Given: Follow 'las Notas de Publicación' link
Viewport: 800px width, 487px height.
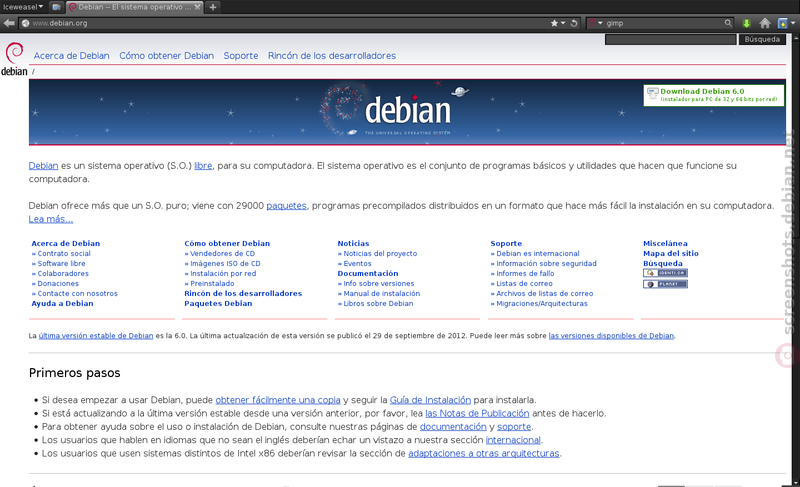Looking at the screenshot, I should (x=477, y=413).
